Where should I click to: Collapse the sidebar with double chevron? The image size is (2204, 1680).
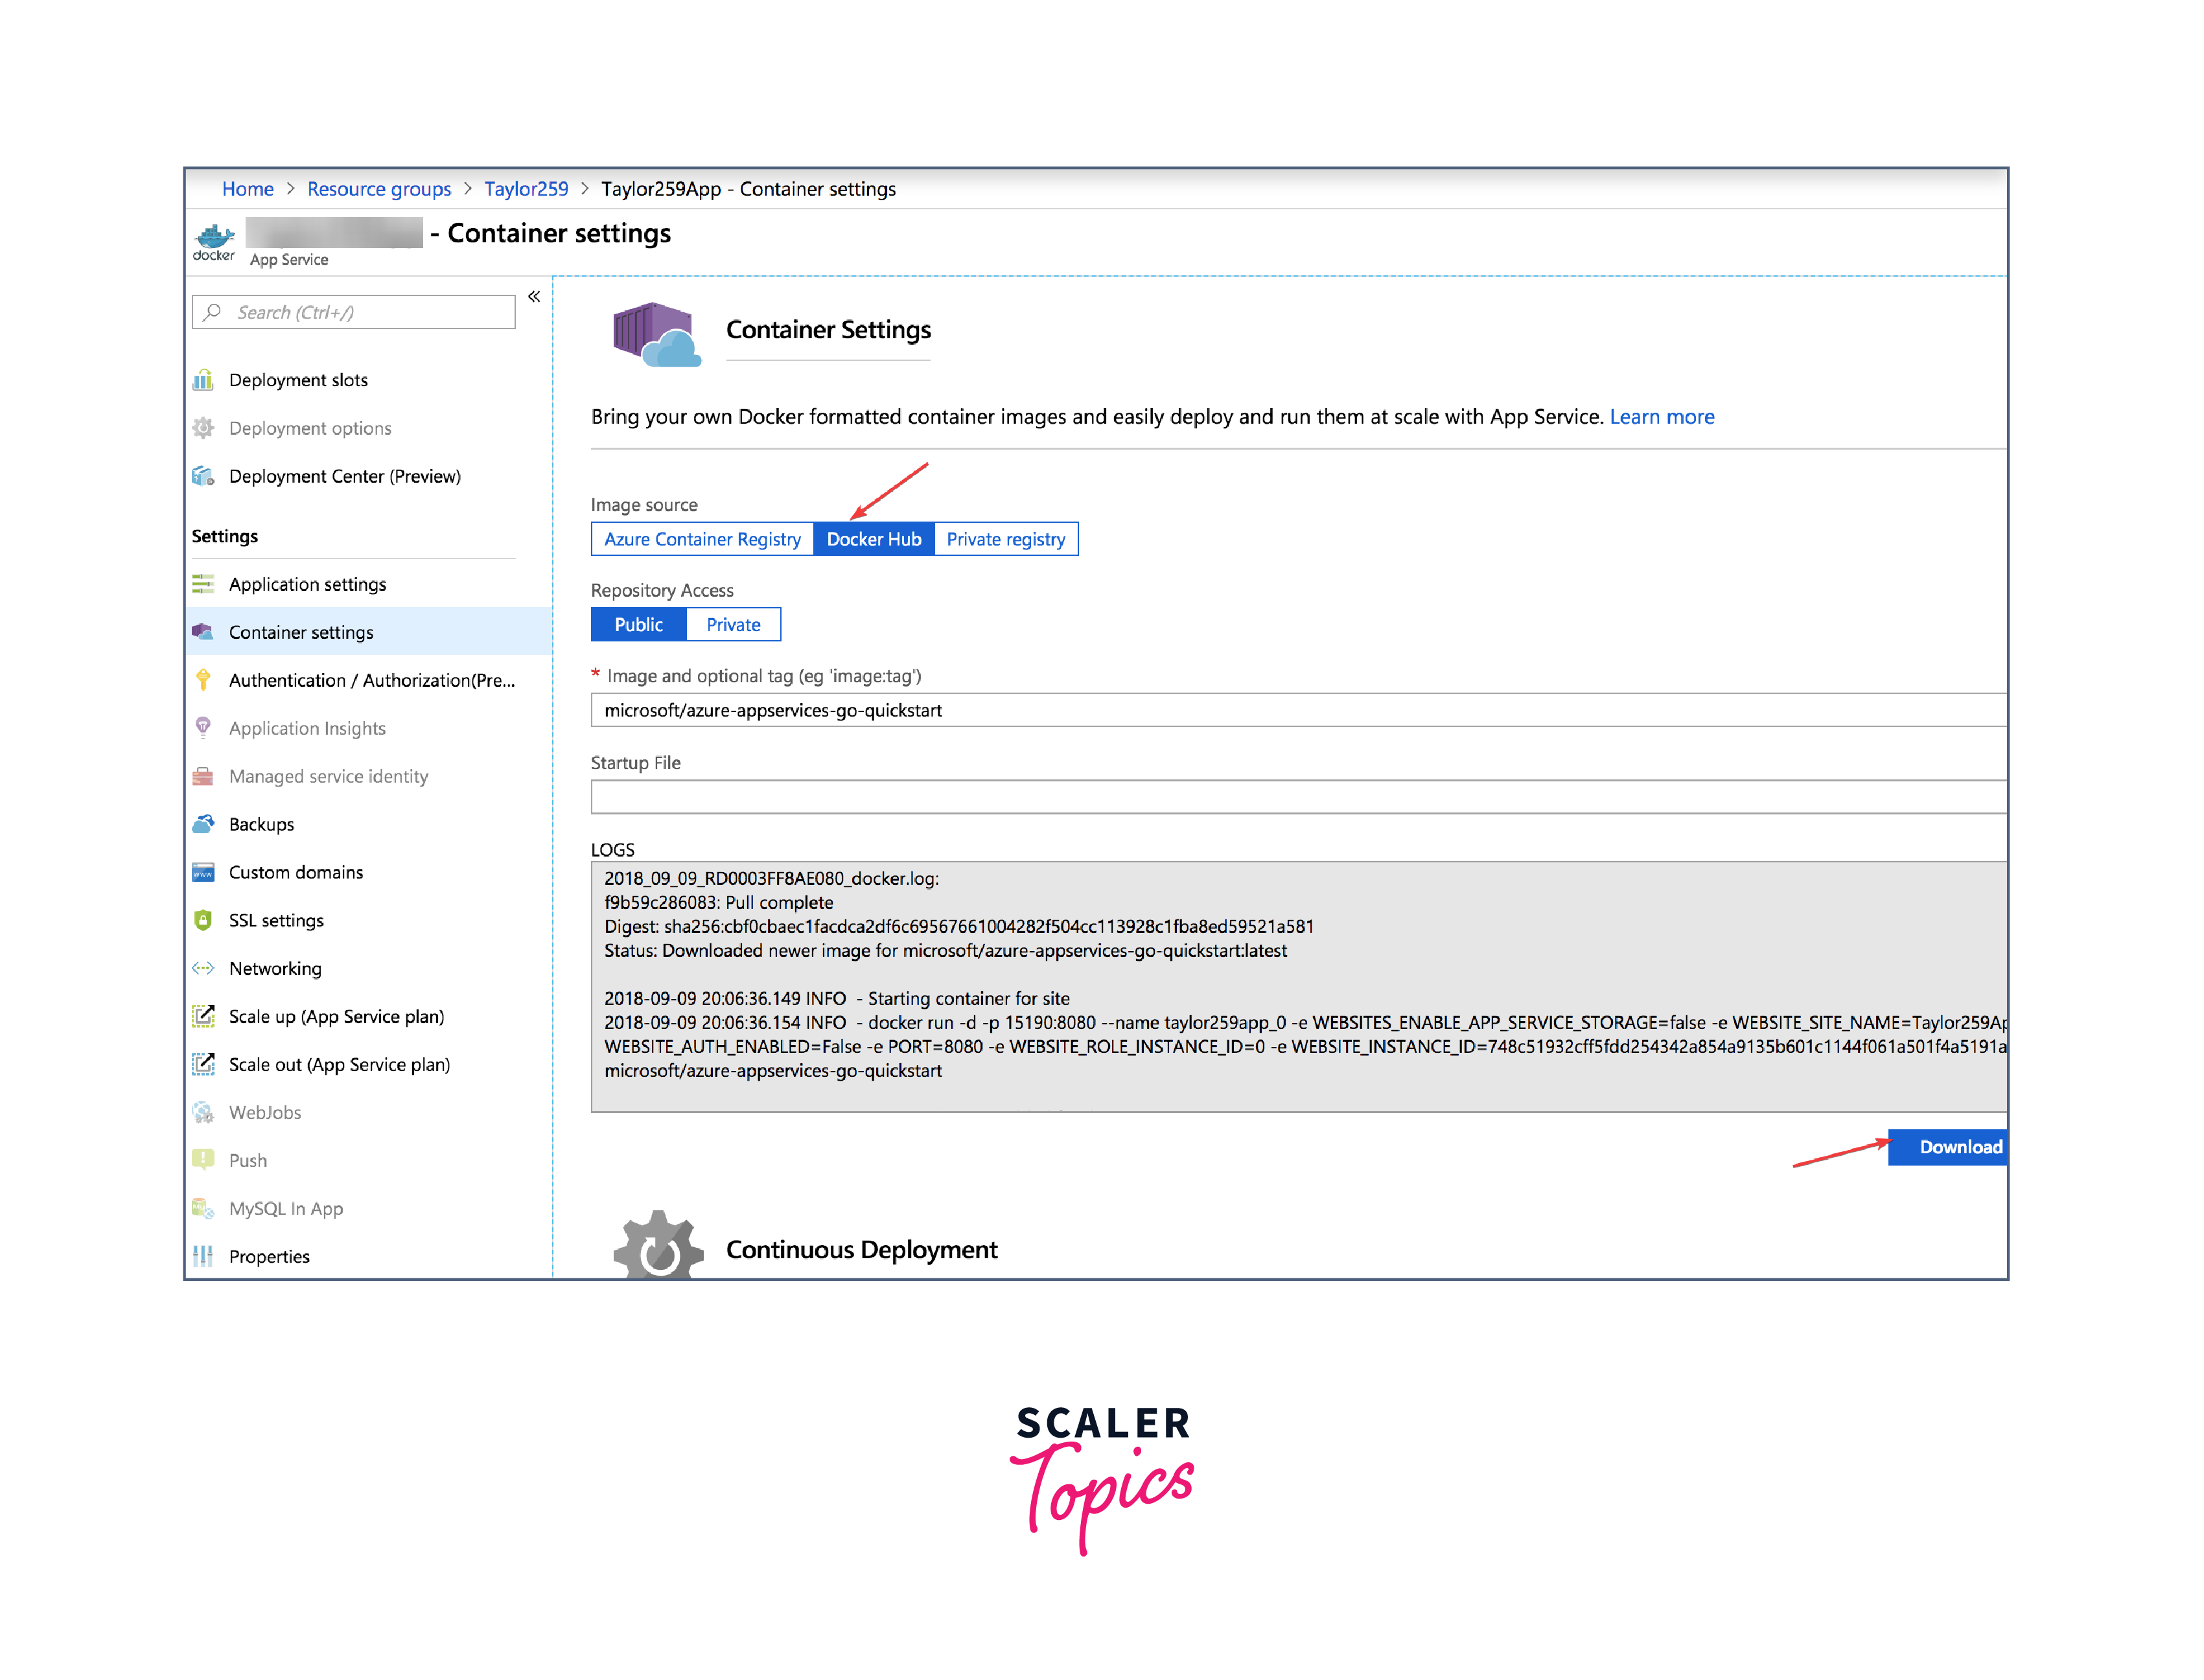[534, 297]
